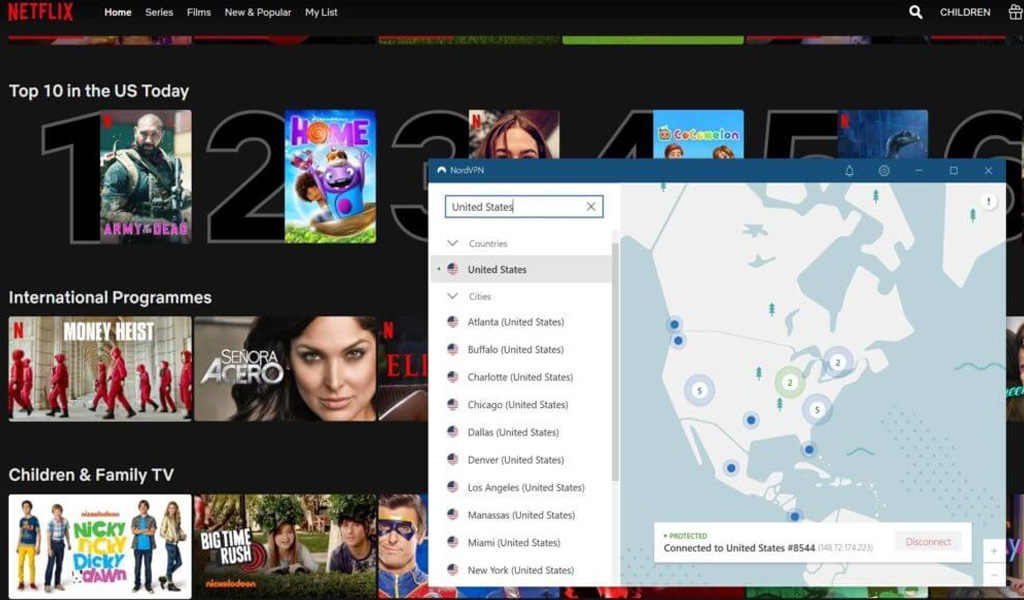Select the green cluster marker labeled 2
Screen dimensions: 1024x600
[790, 383]
